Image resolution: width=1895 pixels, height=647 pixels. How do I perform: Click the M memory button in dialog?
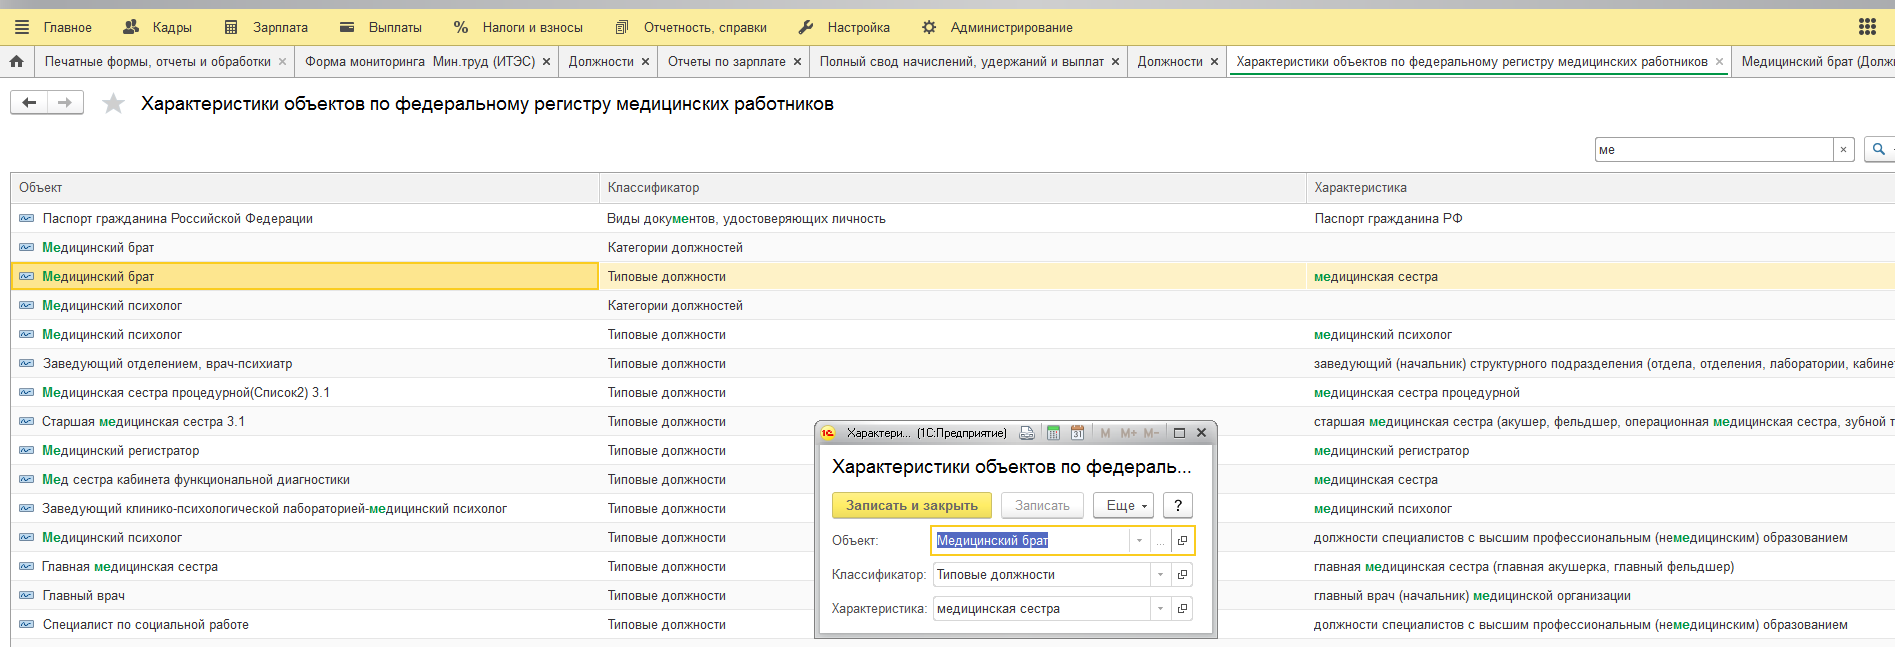(x=1105, y=433)
